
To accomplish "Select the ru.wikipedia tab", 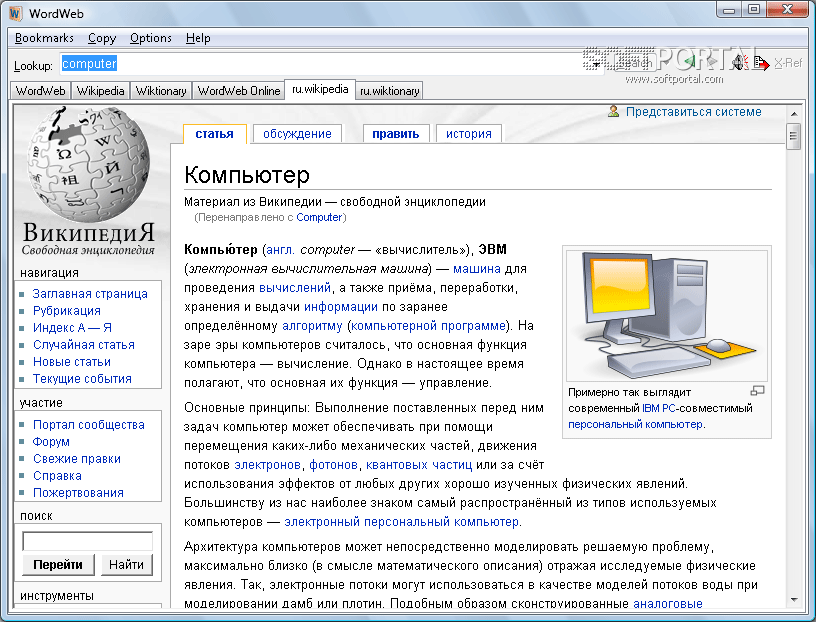I will (x=320, y=90).
